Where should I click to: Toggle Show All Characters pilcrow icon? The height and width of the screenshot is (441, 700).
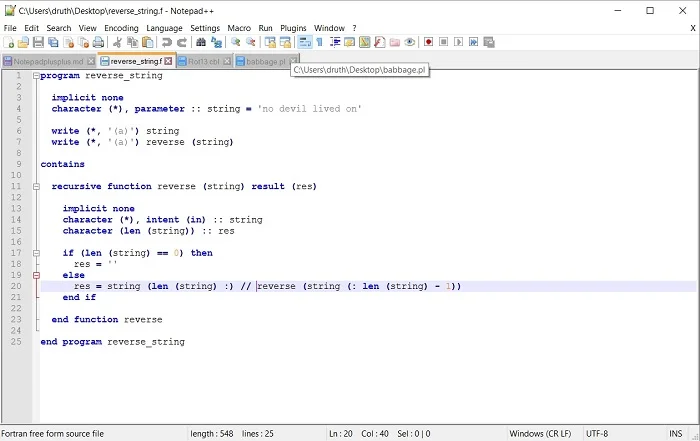pyautogui.click(x=320, y=42)
